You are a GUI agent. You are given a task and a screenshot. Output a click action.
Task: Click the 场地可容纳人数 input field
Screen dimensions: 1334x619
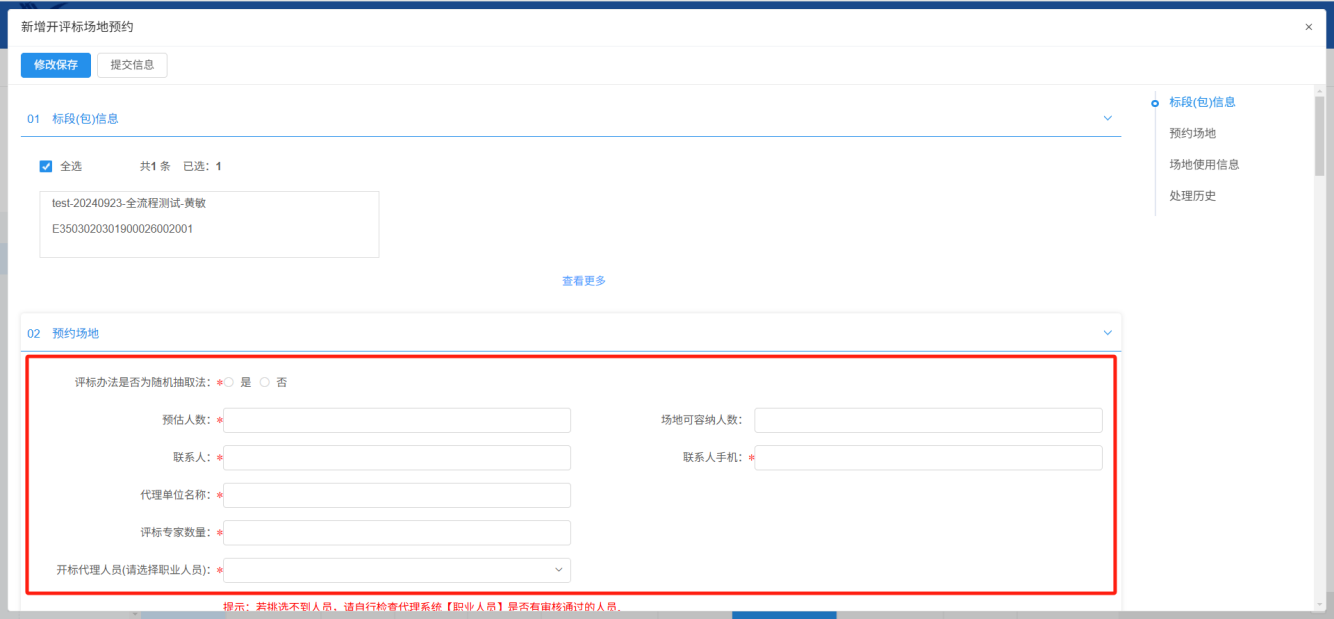pyautogui.click(x=928, y=420)
